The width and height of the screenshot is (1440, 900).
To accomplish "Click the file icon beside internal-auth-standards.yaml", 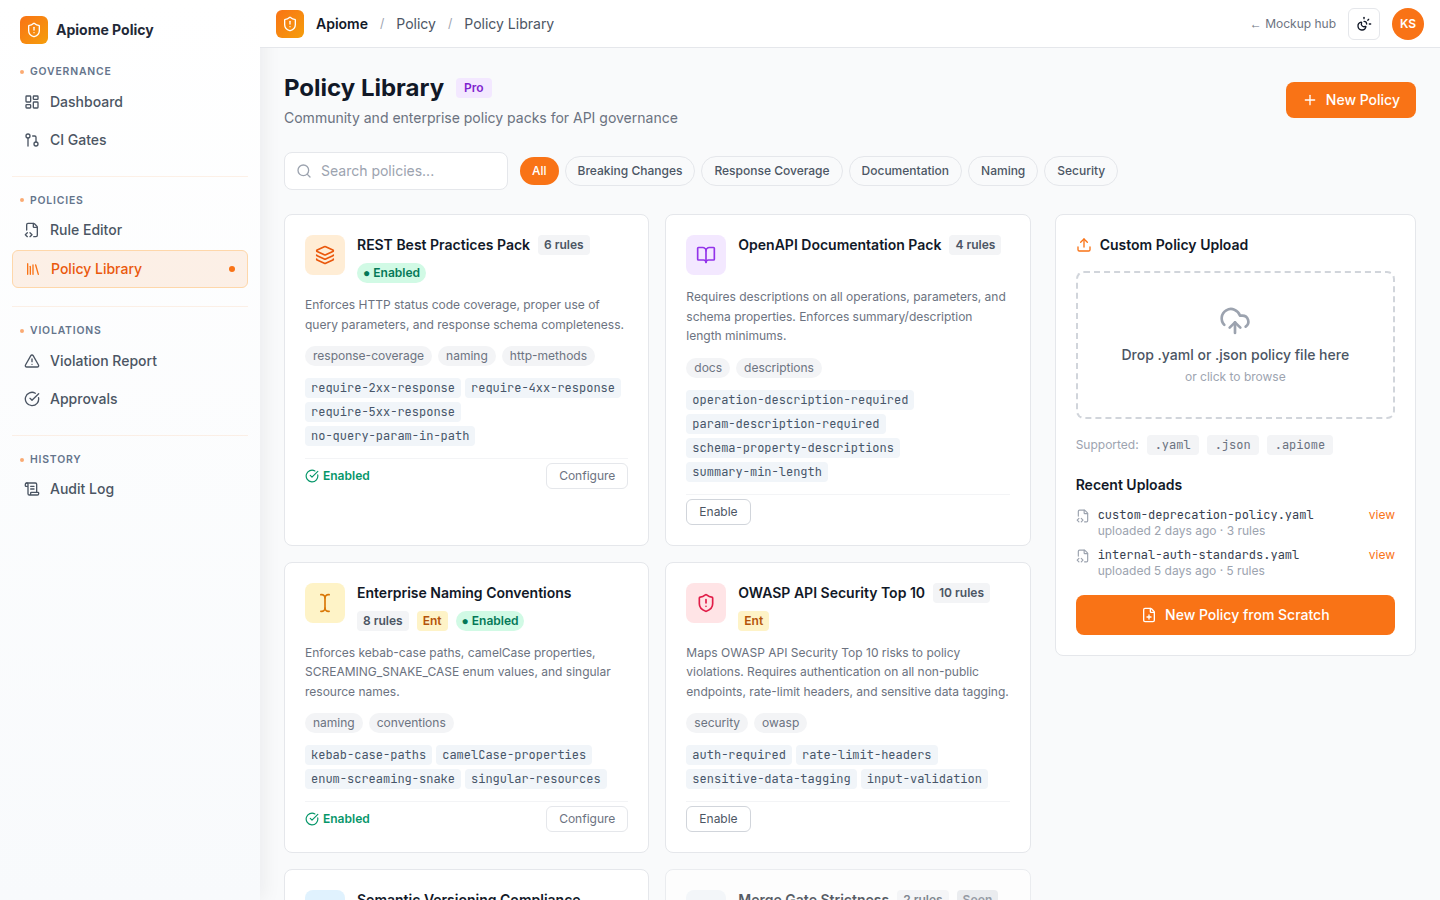I will pos(1082,556).
